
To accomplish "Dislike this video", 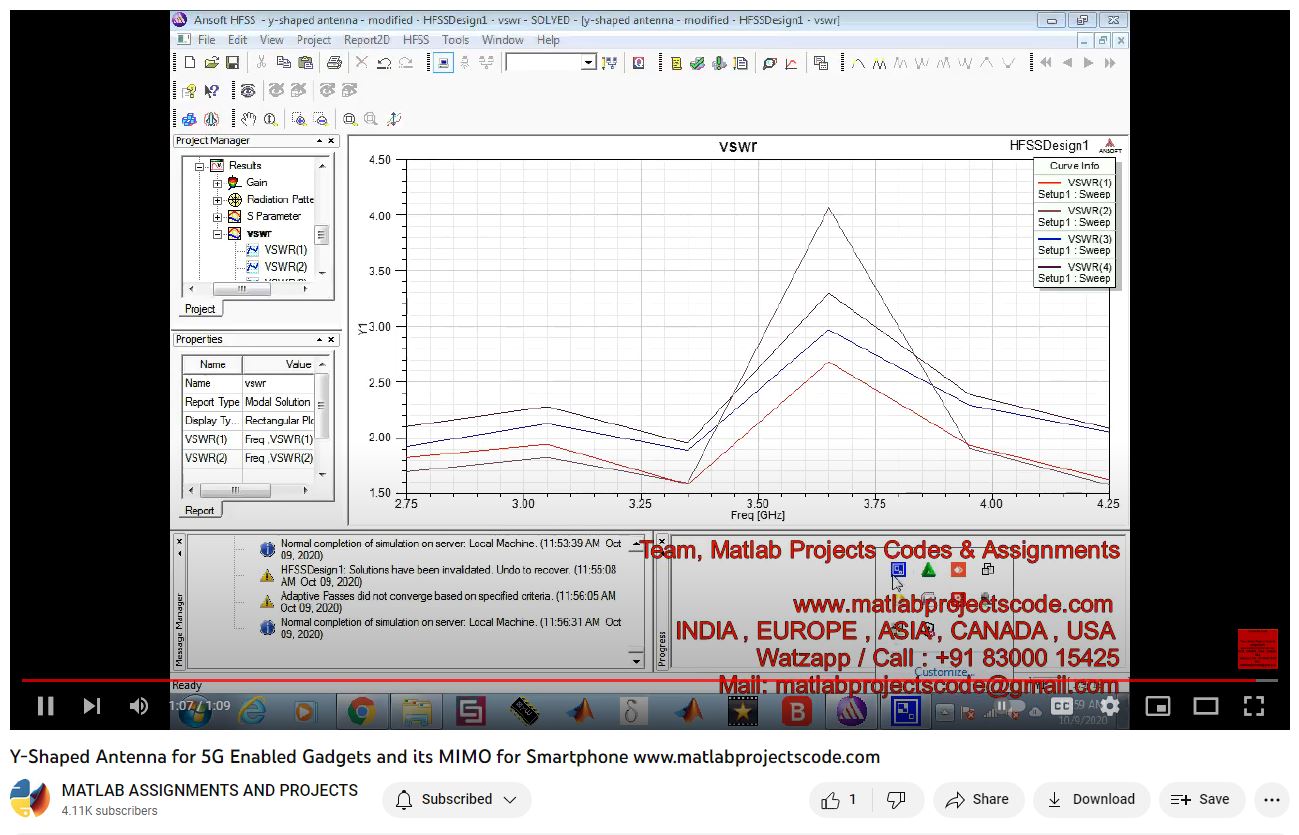I will click(897, 799).
